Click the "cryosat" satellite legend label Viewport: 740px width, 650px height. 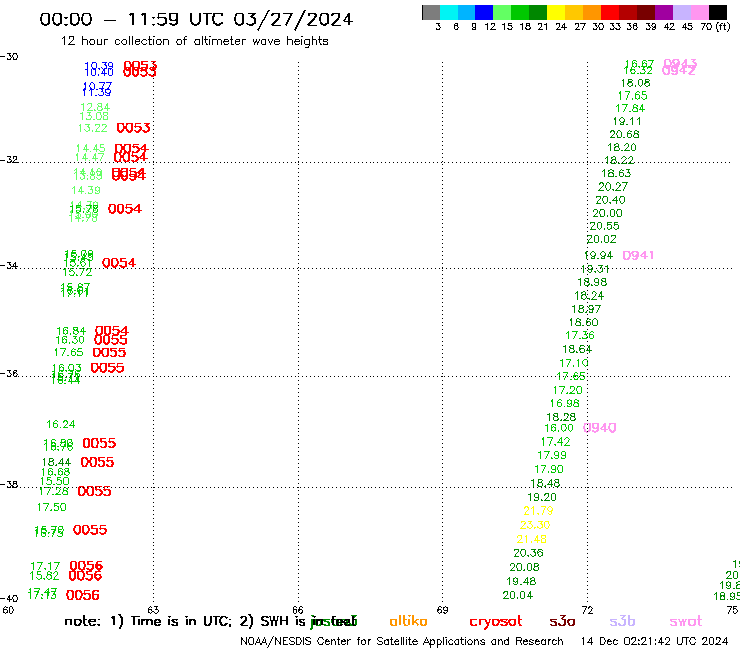[496, 622]
